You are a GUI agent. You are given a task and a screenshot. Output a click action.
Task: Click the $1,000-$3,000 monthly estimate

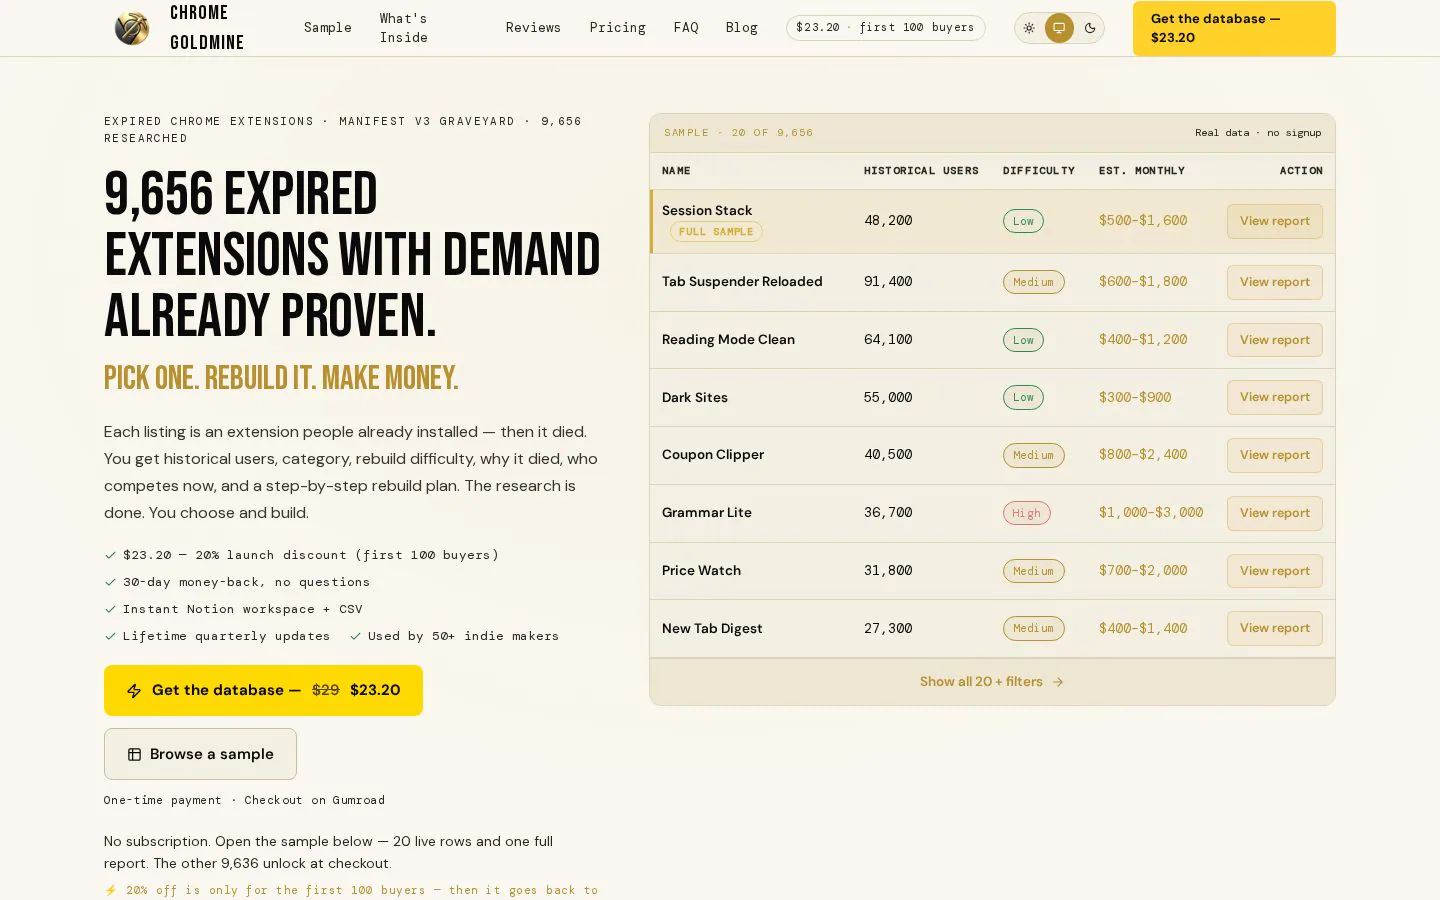[1151, 513]
